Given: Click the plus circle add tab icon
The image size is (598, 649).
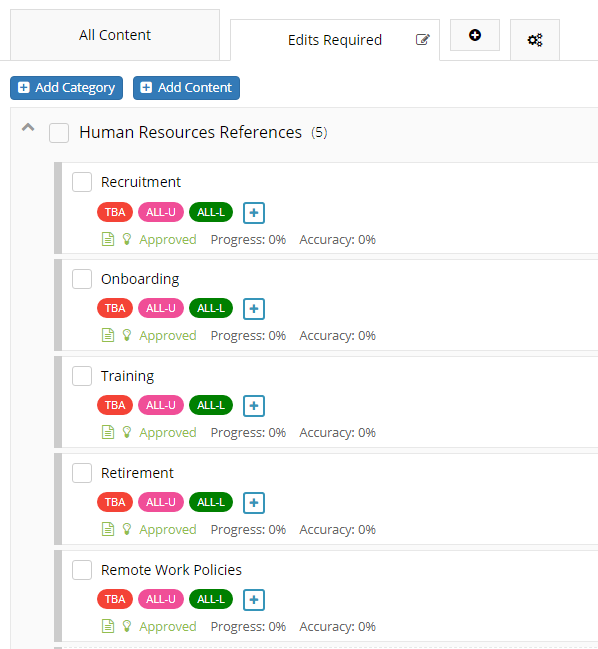Looking at the screenshot, I should (475, 35).
